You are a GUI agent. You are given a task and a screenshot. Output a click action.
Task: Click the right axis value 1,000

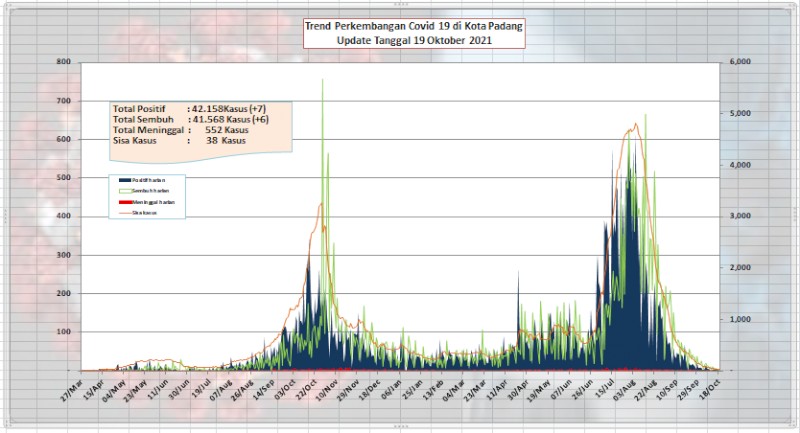coord(740,319)
